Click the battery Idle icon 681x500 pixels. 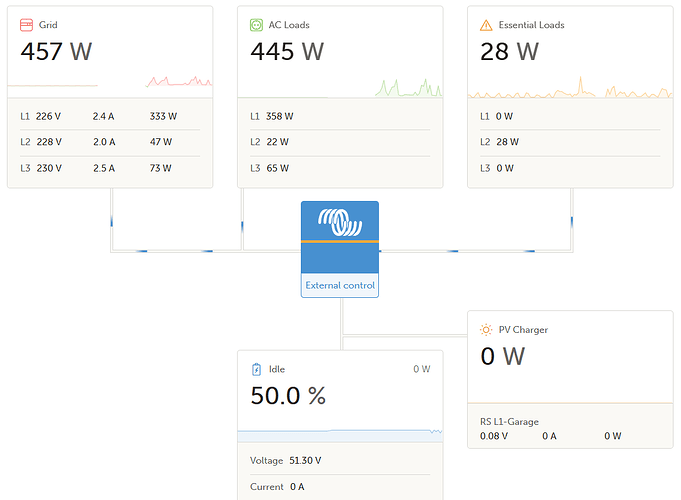[x=256, y=369]
